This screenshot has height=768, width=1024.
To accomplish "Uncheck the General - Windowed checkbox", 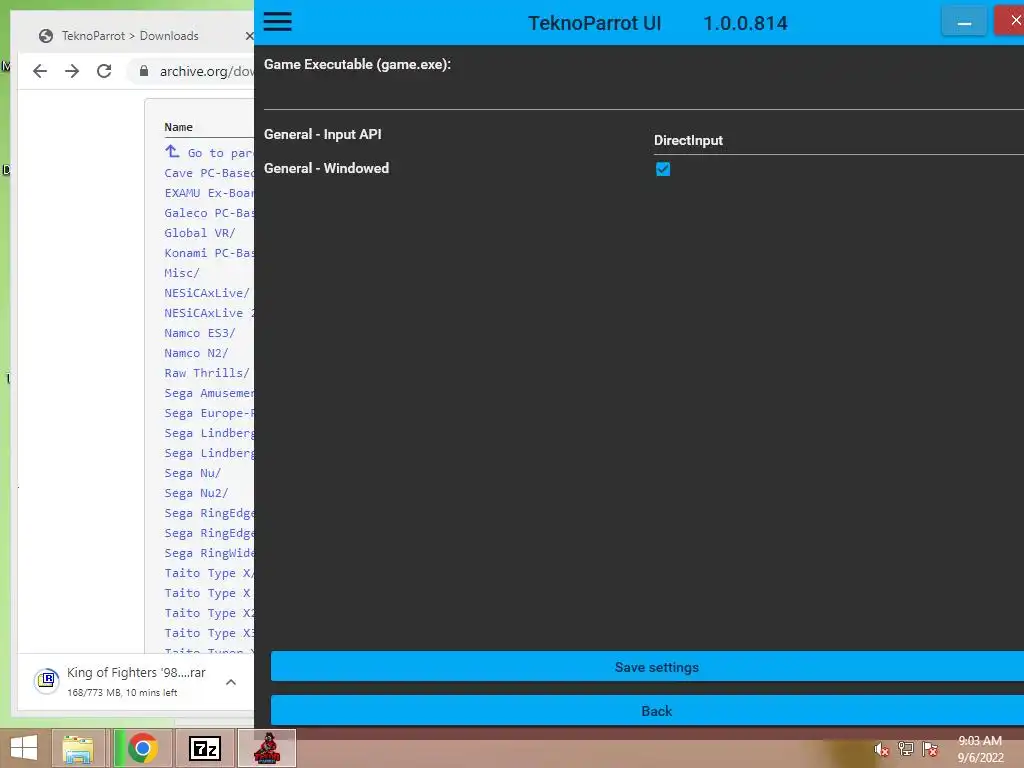I will pyautogui.click(x=663, y=169).
